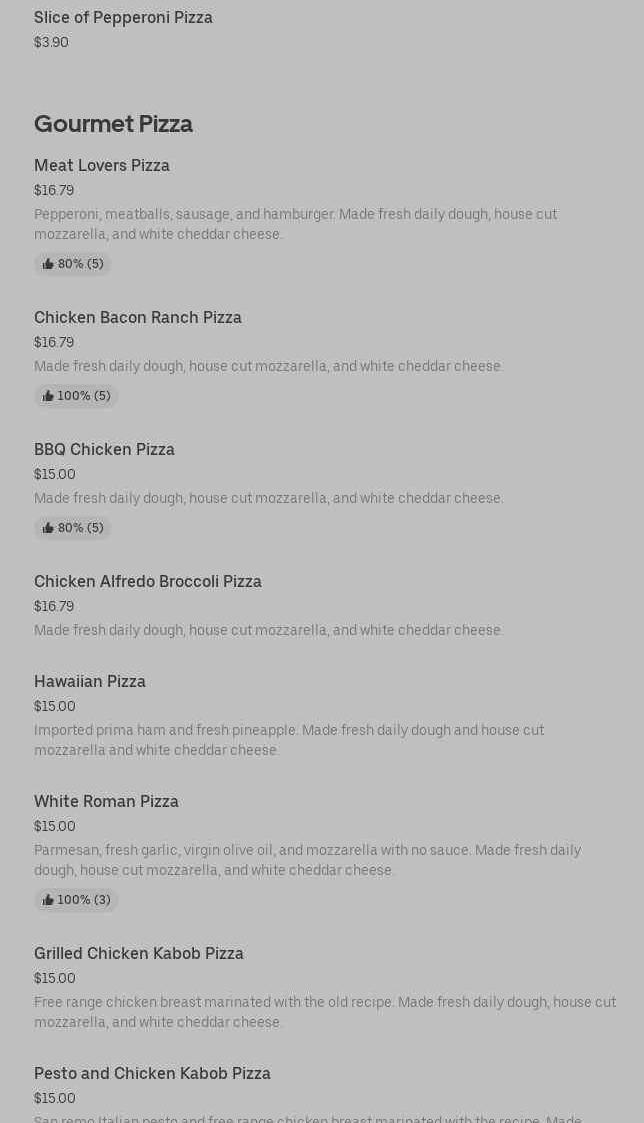Click the $3.90 pepperoni slice price

point(51,42)
